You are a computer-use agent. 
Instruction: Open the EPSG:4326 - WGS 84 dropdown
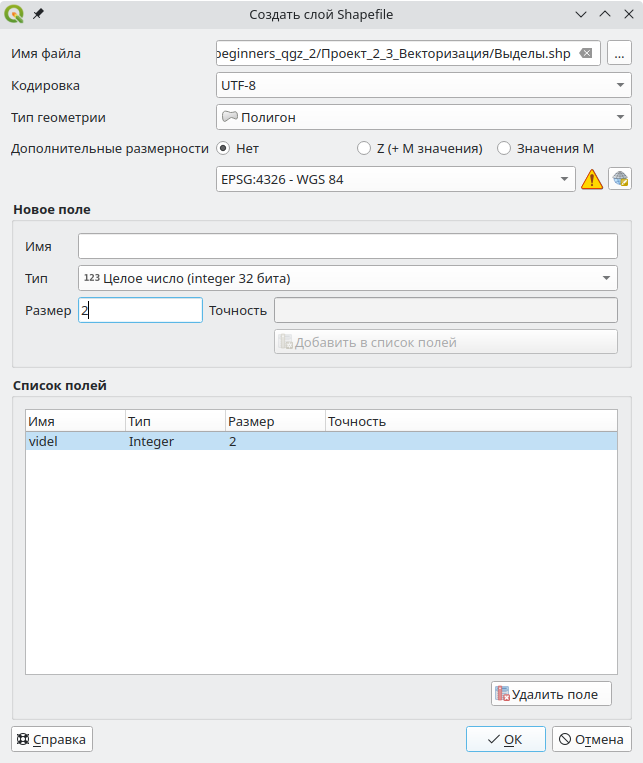coord(396,179)
